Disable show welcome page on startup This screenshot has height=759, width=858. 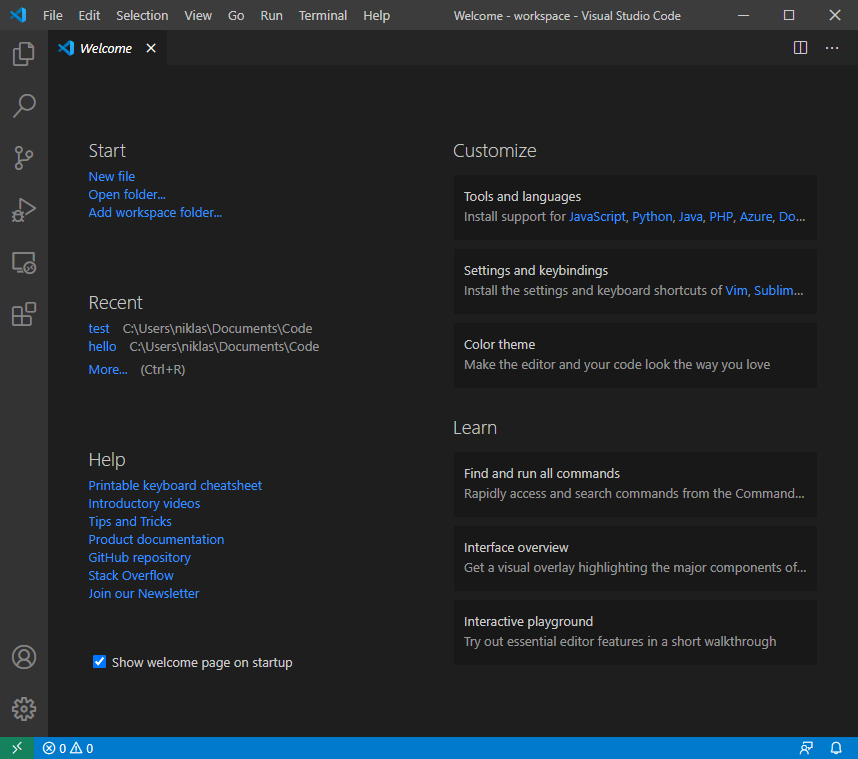tap(99, 661)
